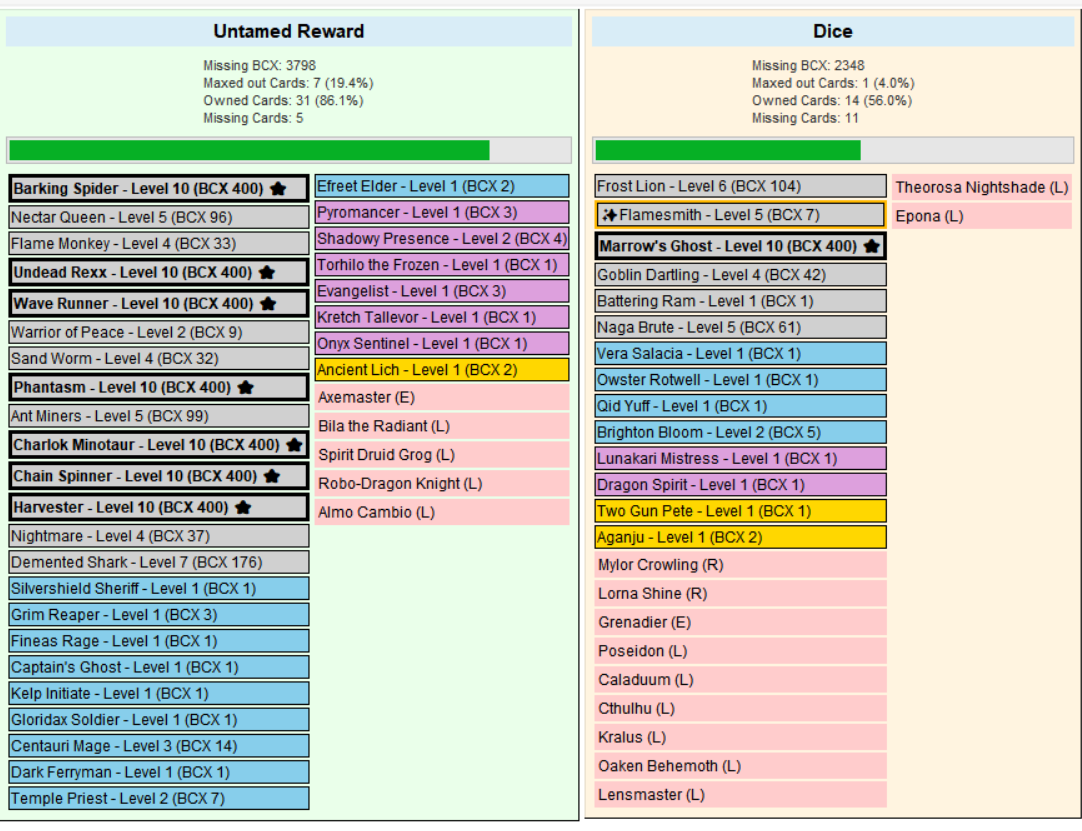The height and width of the screenshot is (831, 1082).
Task: Select Flame Monkey Level 4 row
Action: tap(159, 243)
